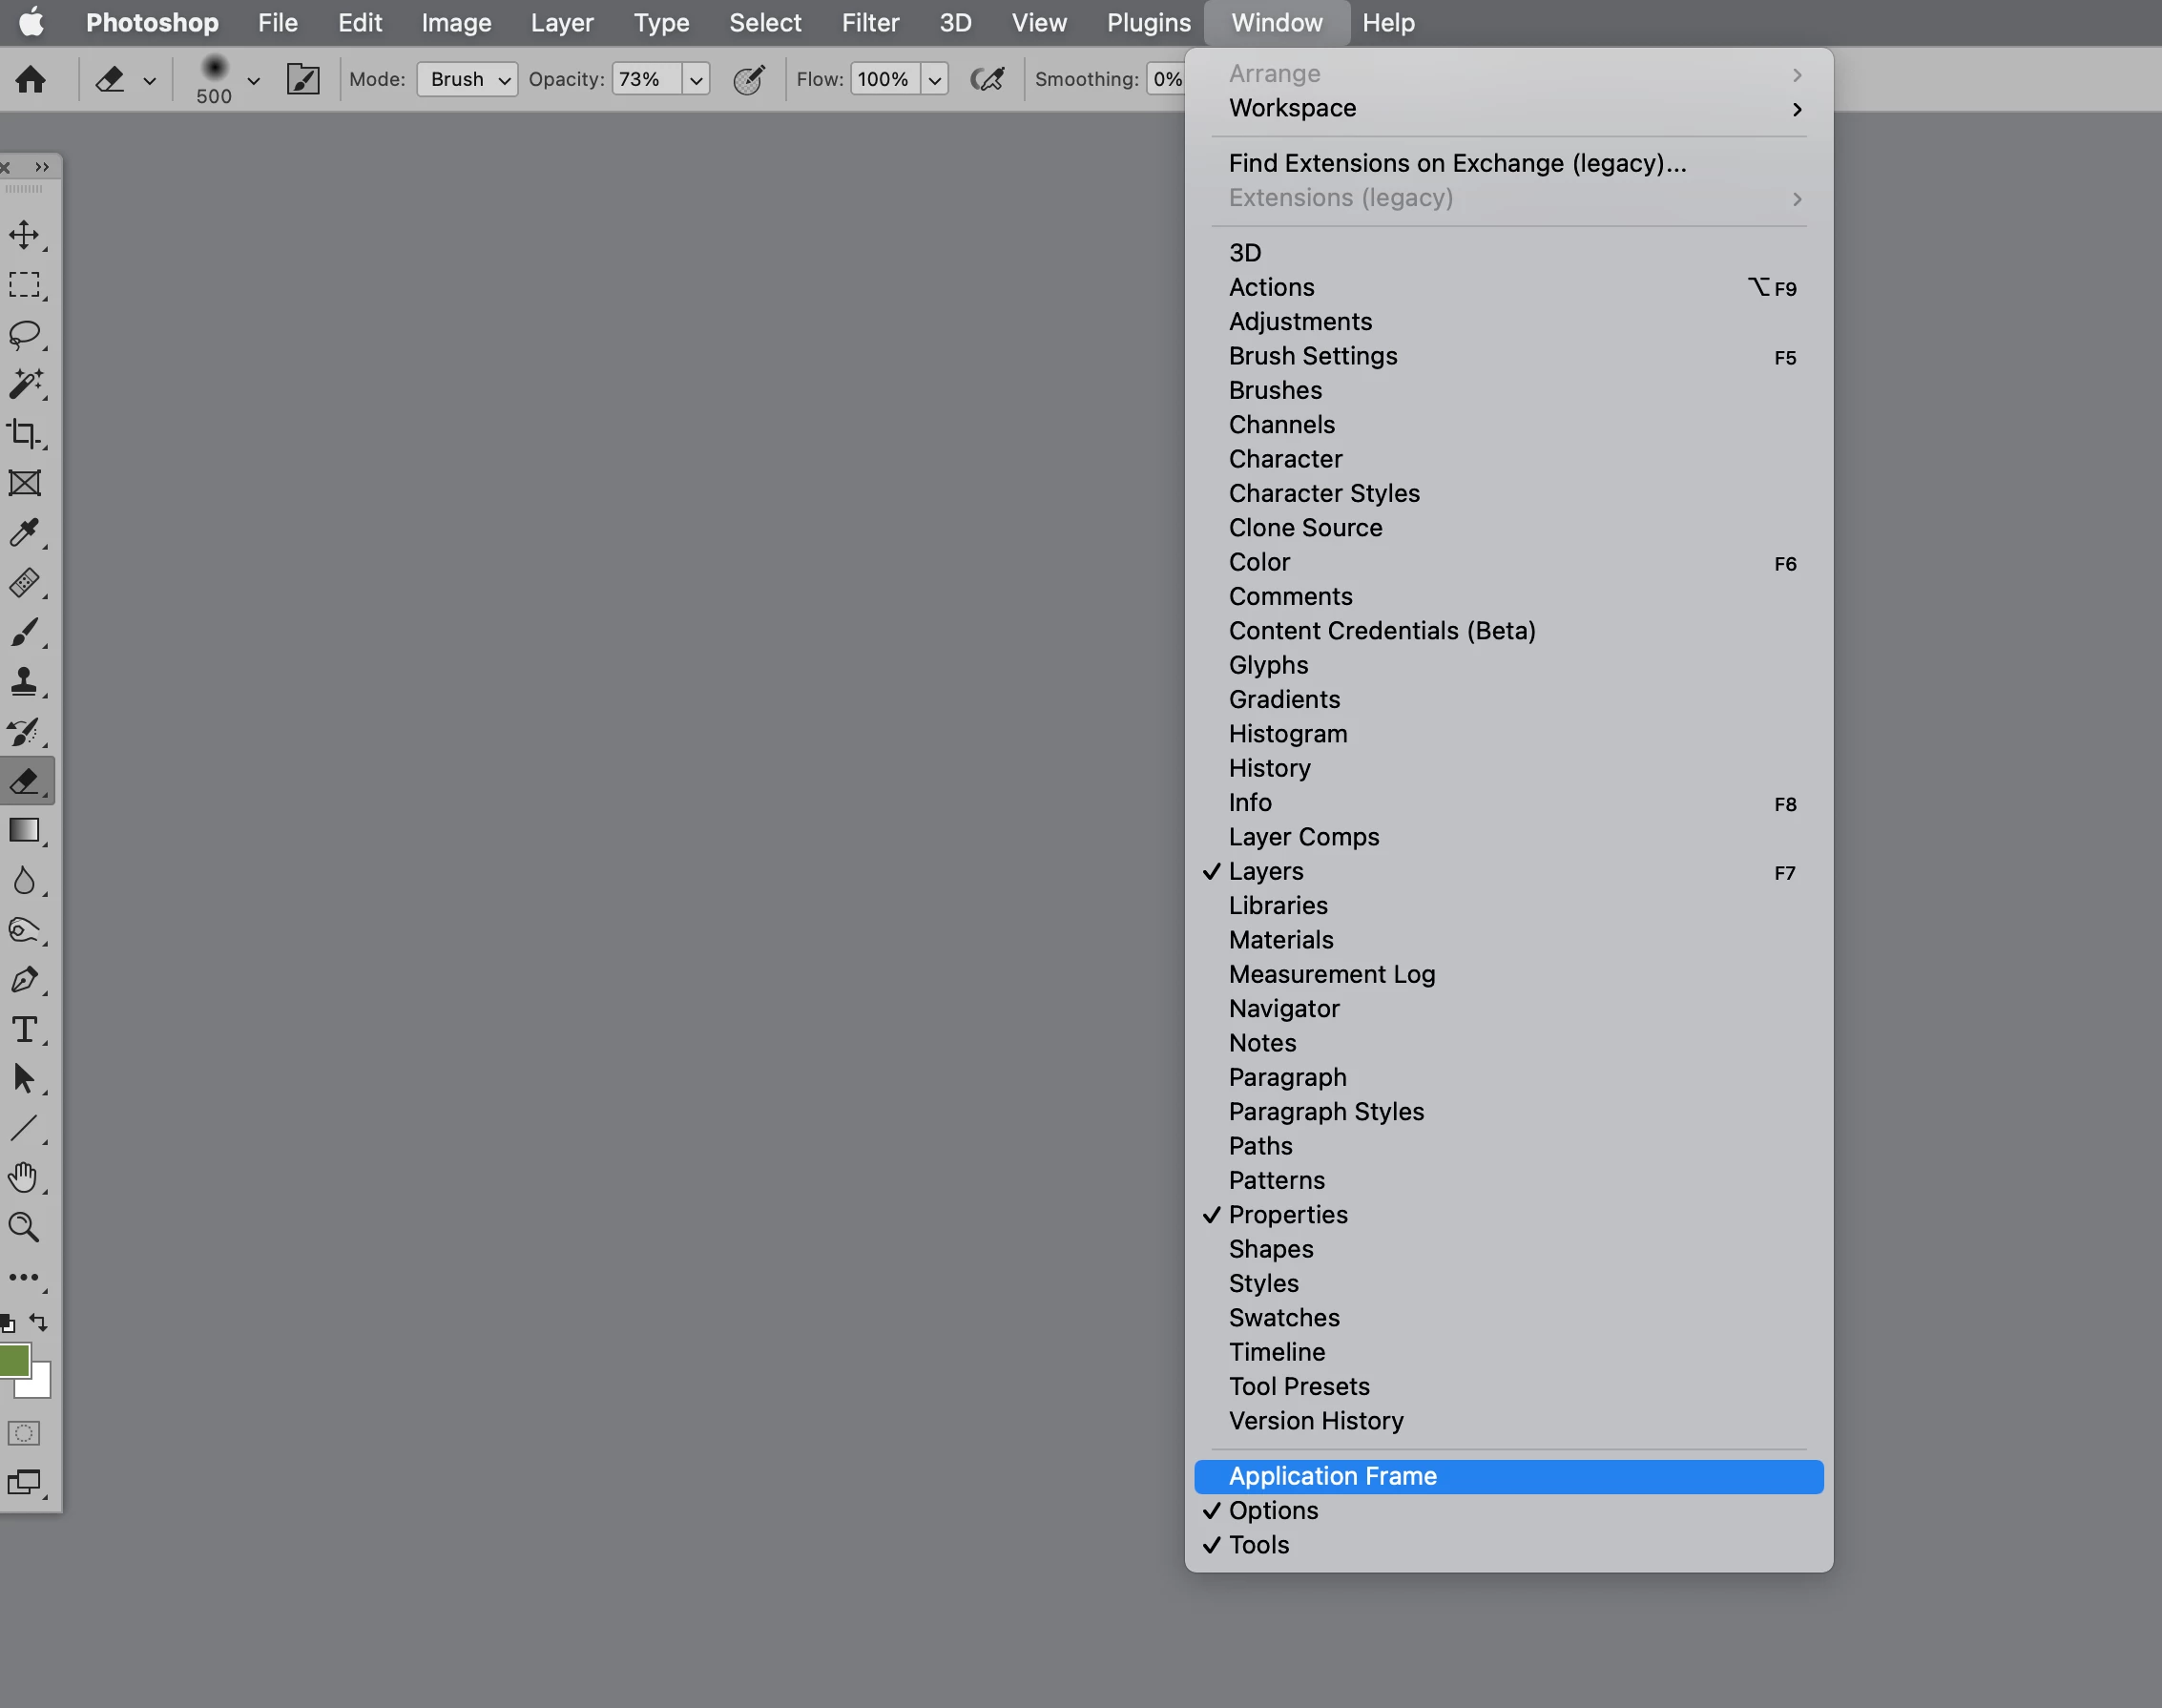Toggle the Layers panel menu item

(1266, 871)
